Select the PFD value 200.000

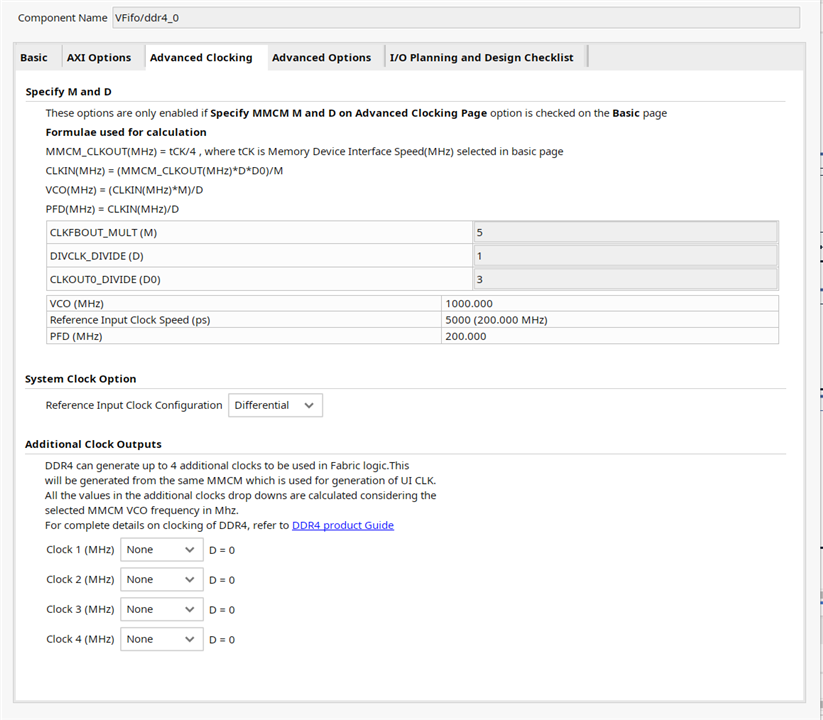point(466,336)
